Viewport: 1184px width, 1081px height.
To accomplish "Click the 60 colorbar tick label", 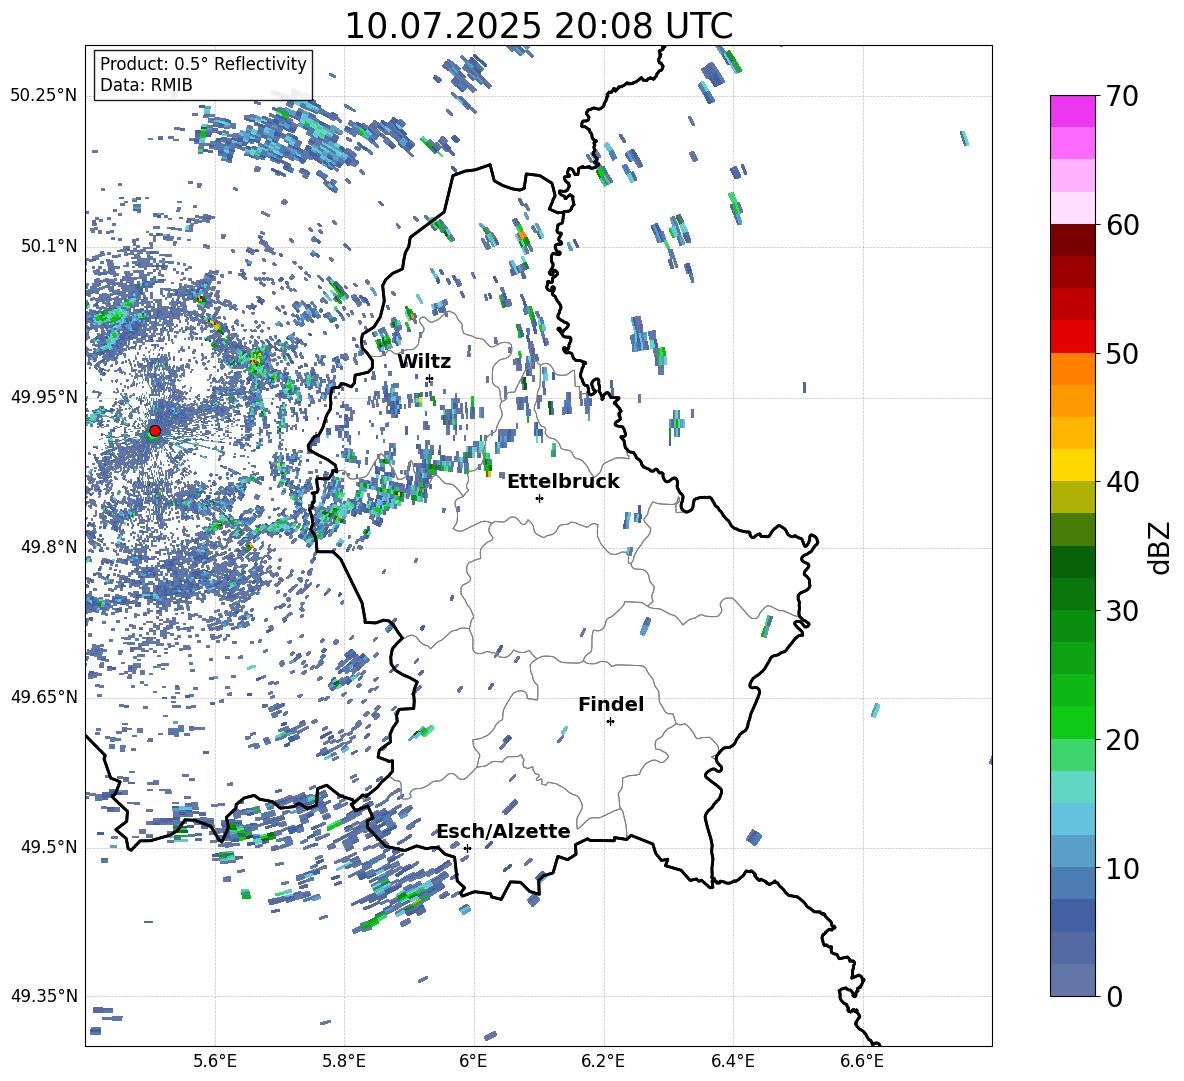I will click(x=1122, y=225).
